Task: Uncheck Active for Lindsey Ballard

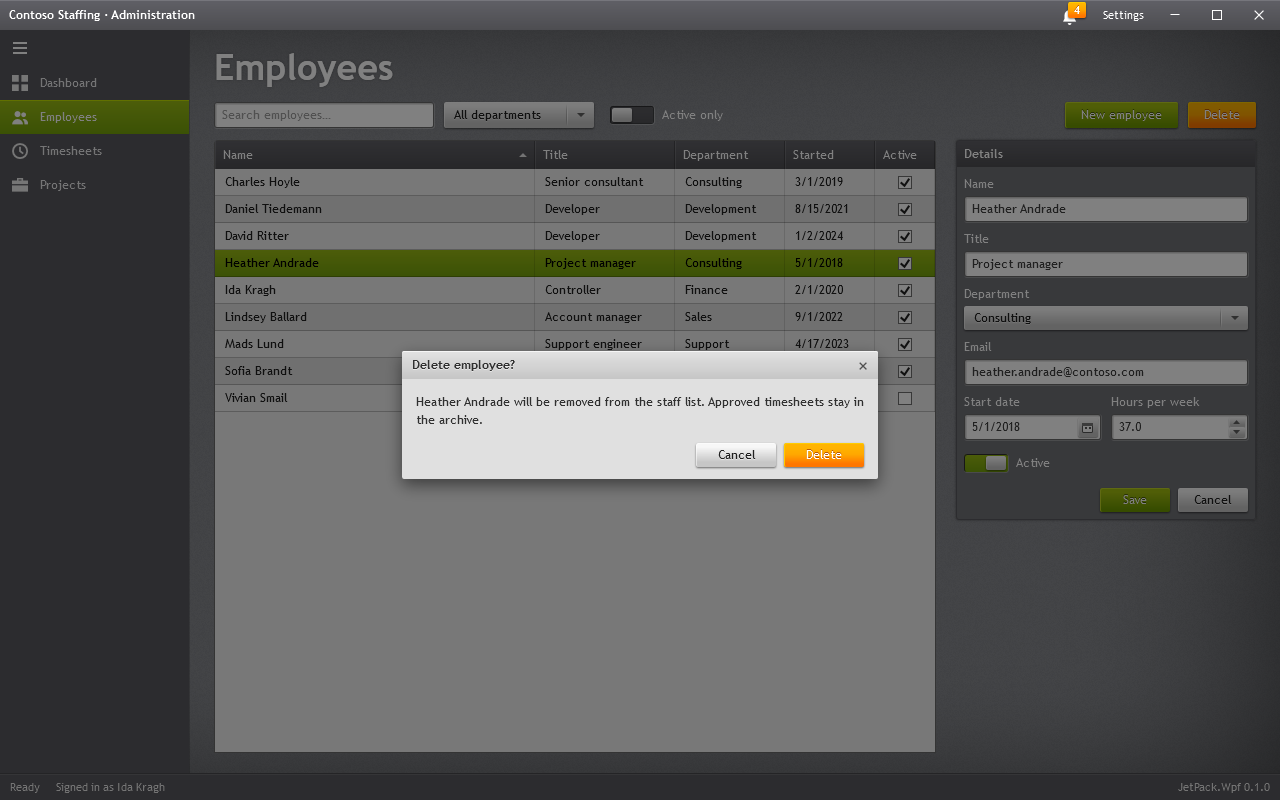Action: (x=905, y=318)
